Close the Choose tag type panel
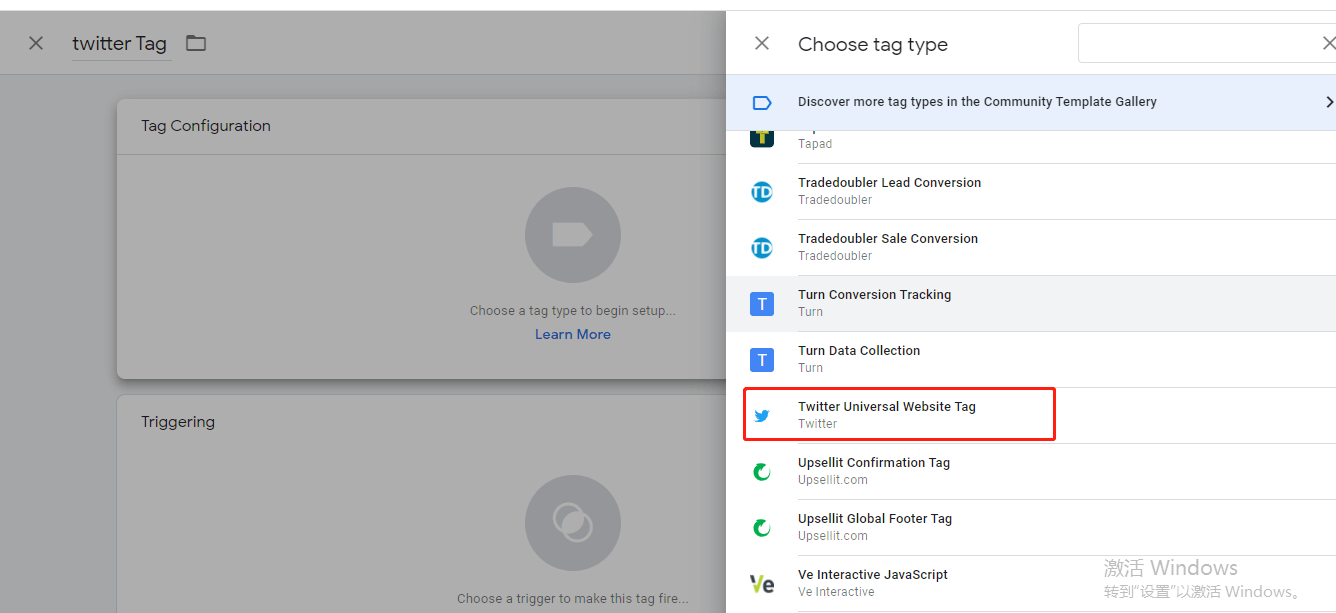The height and width of the screenshot is (613, 1336). click(762, 43)
